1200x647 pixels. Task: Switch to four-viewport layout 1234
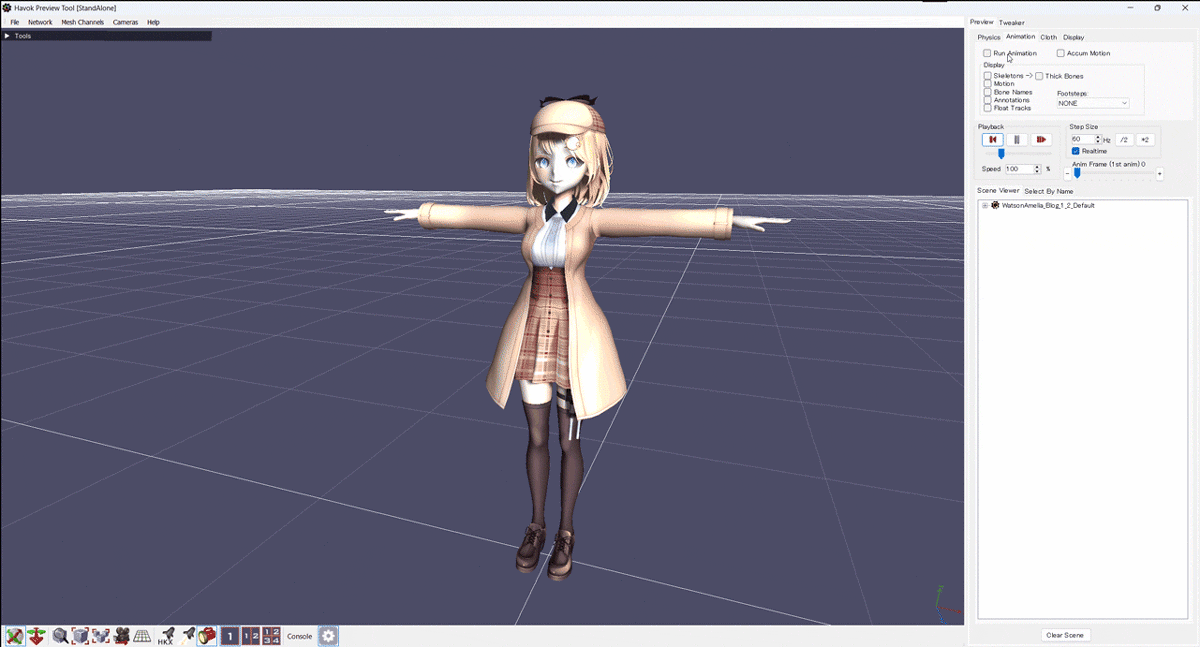pos(271,636)
